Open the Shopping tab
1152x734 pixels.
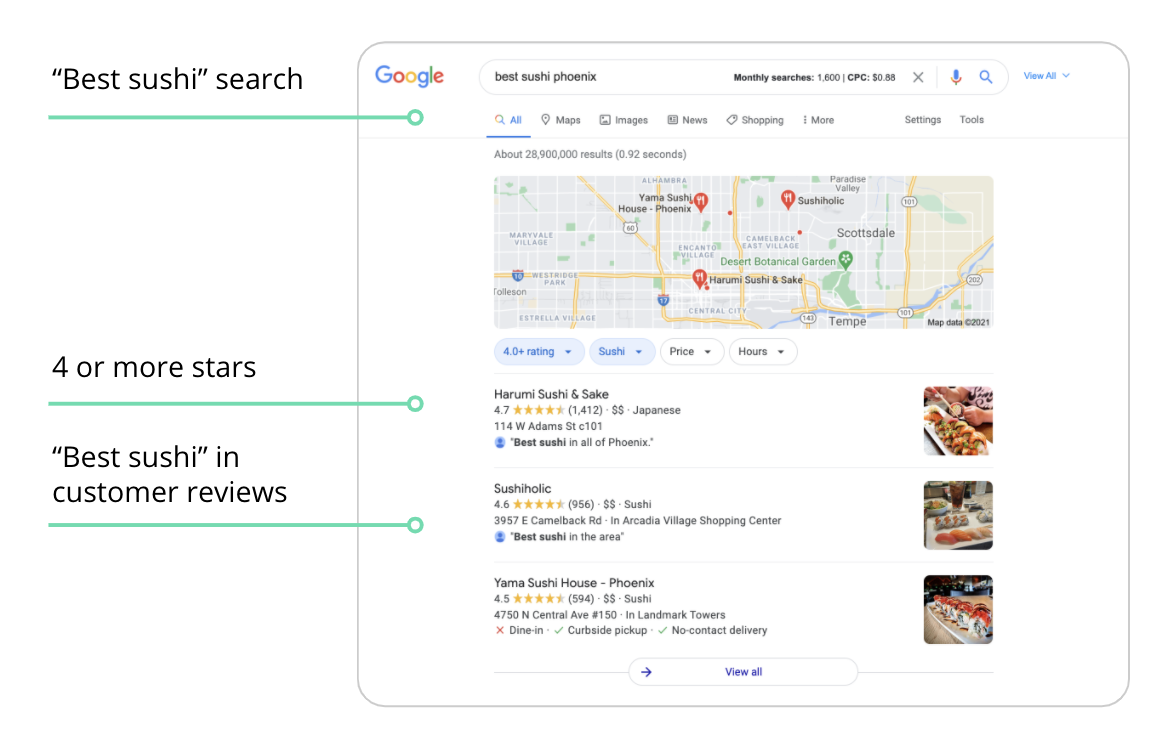coord(754,120)
